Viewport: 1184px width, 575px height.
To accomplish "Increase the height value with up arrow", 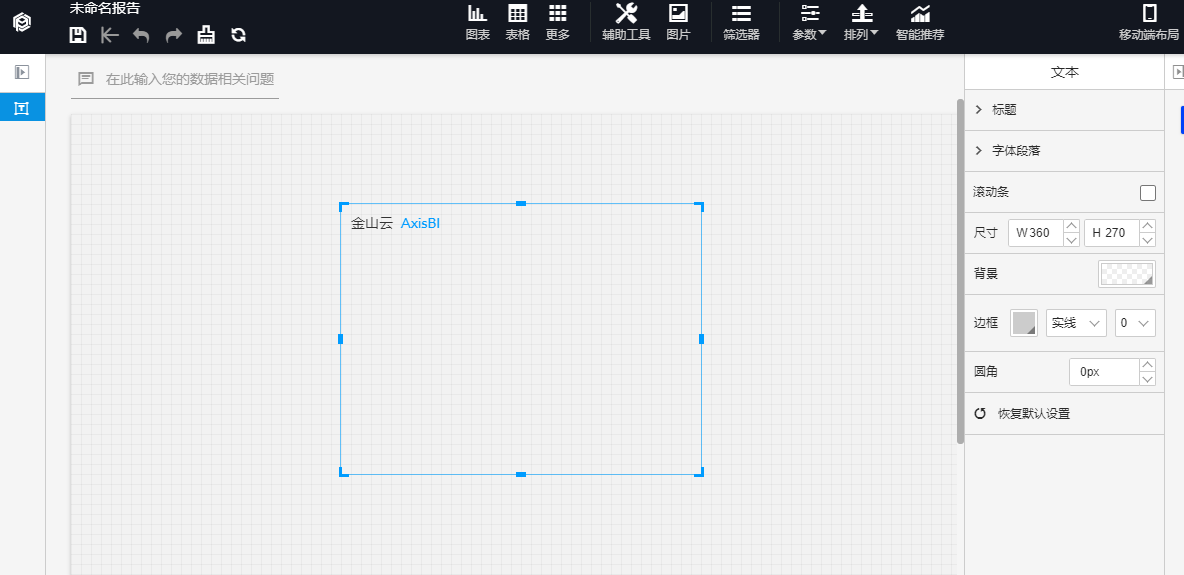I will point(1148,226).
